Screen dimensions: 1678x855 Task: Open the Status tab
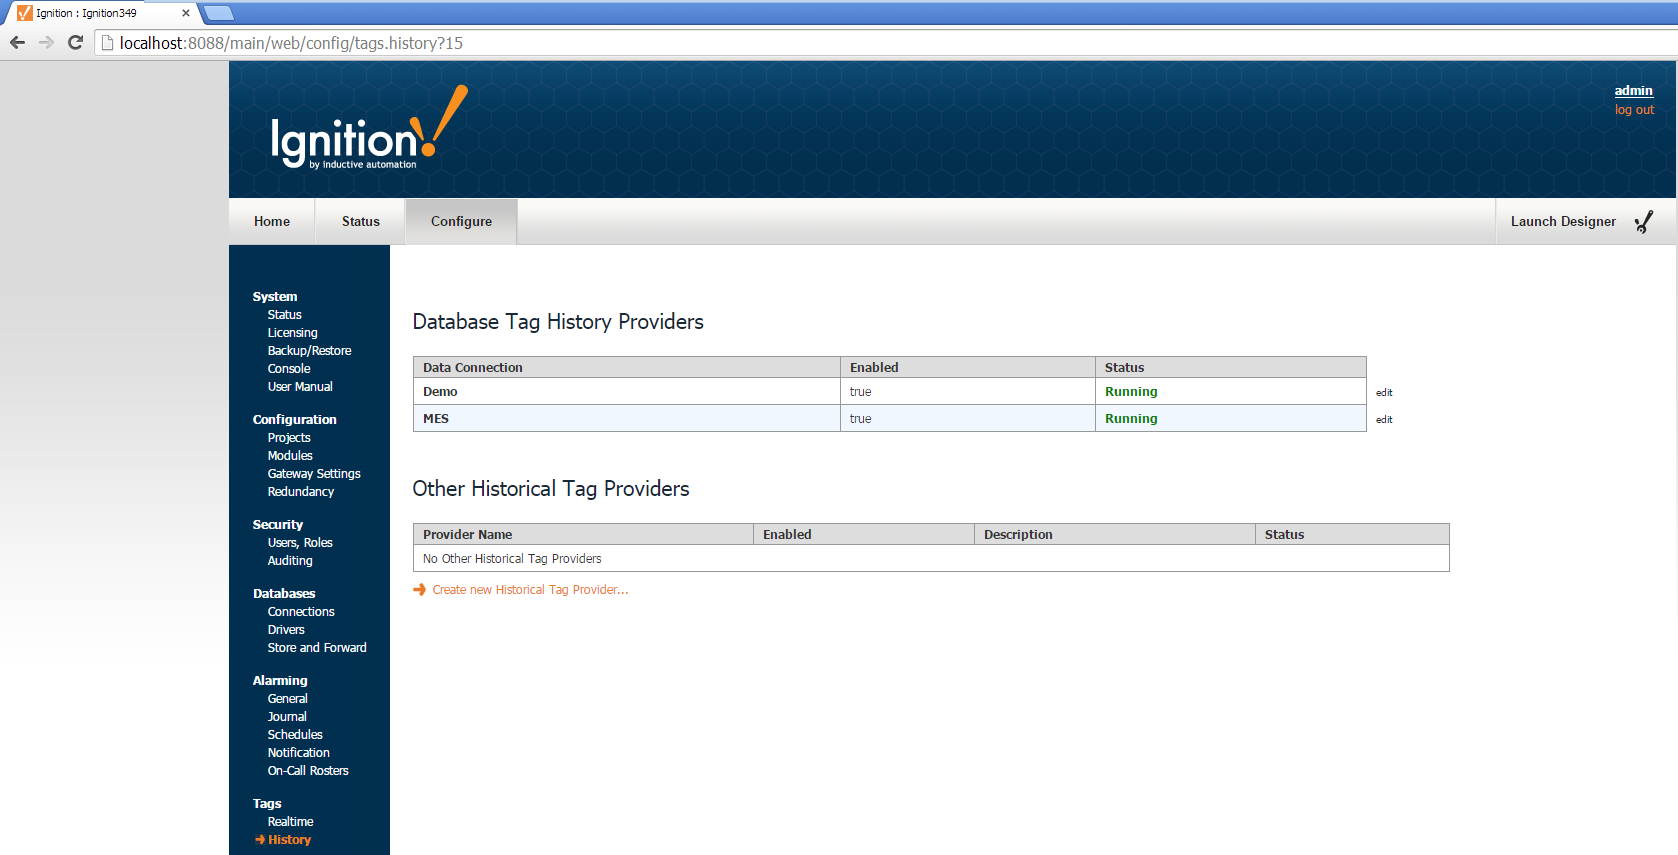pyautogui.click(x=361, y=222)
